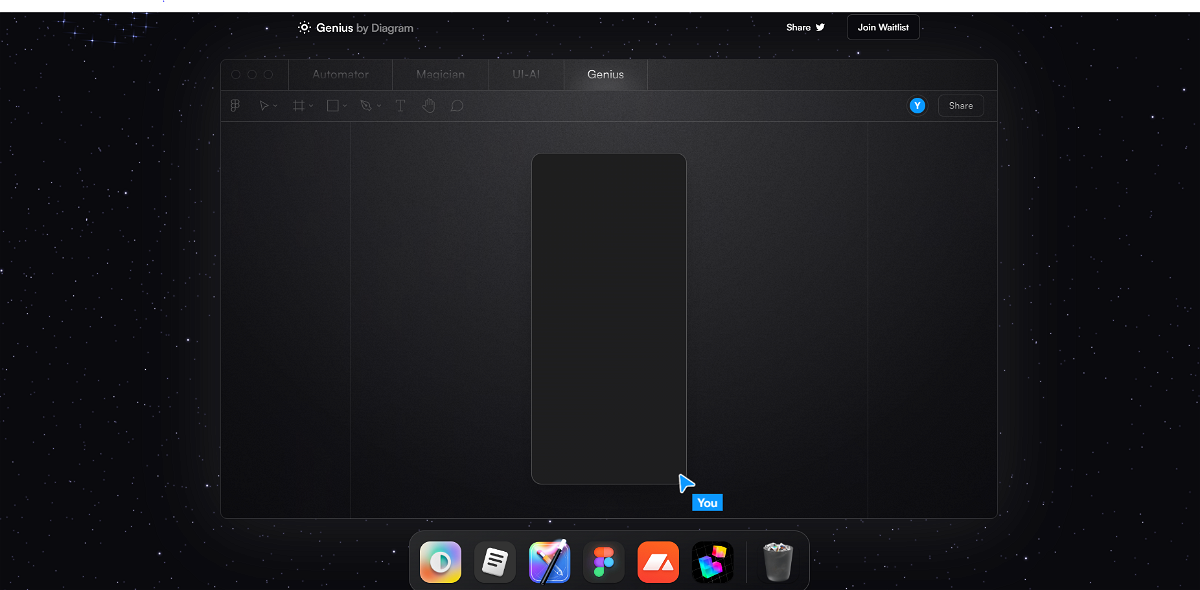Viewport: 1200px width, 590px height.
Task: Select the Pen tool
Action: coord(366,105)
